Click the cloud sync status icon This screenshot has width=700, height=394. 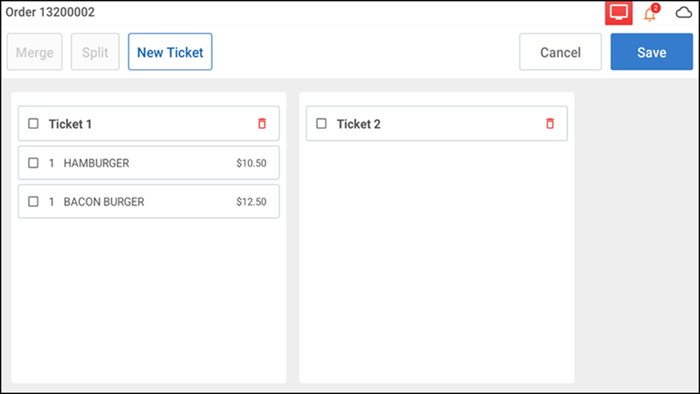[683, 12]
